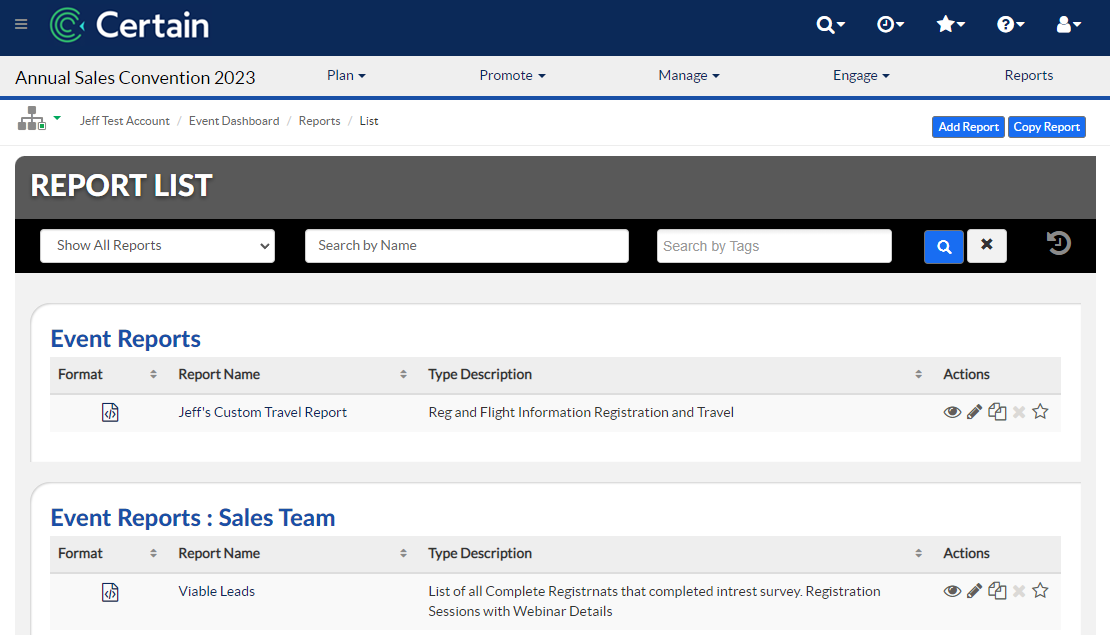View Viable Leads report via eye icon
The image size is (1110, 635).
pos(952,591)
